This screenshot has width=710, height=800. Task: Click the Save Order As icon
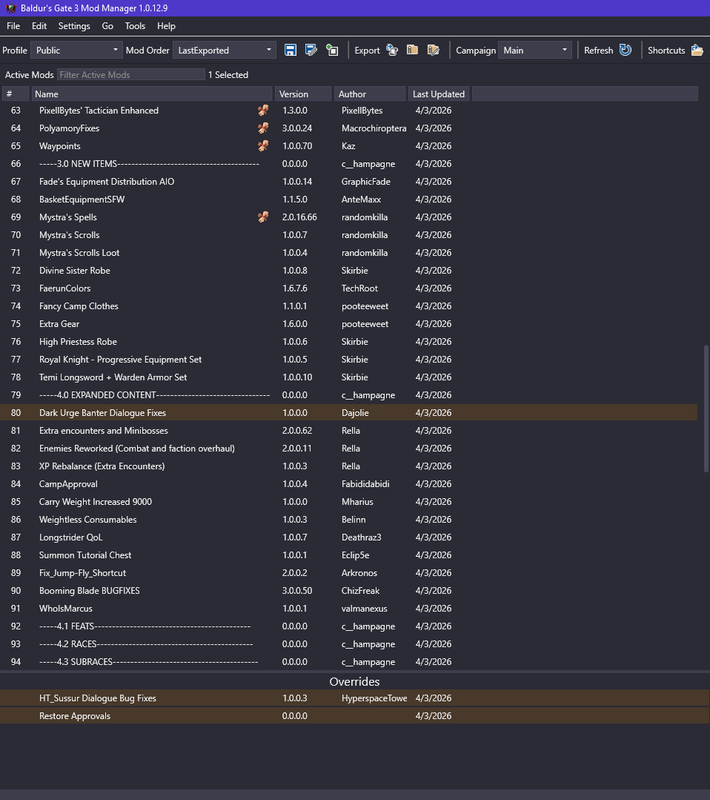(311, 50)
